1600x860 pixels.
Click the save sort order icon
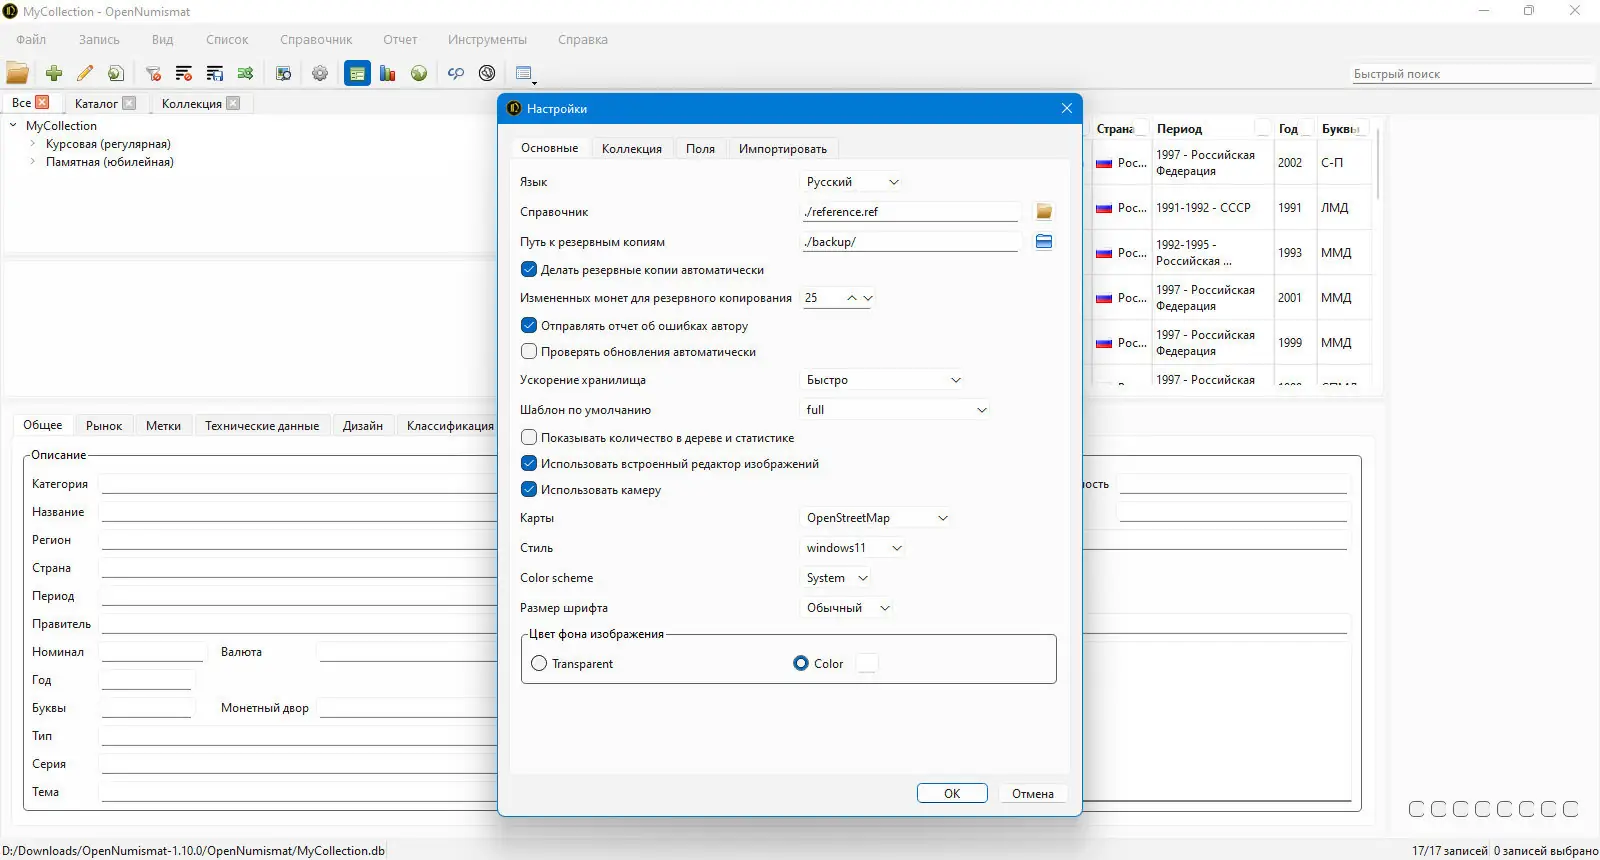pos(215,73)
